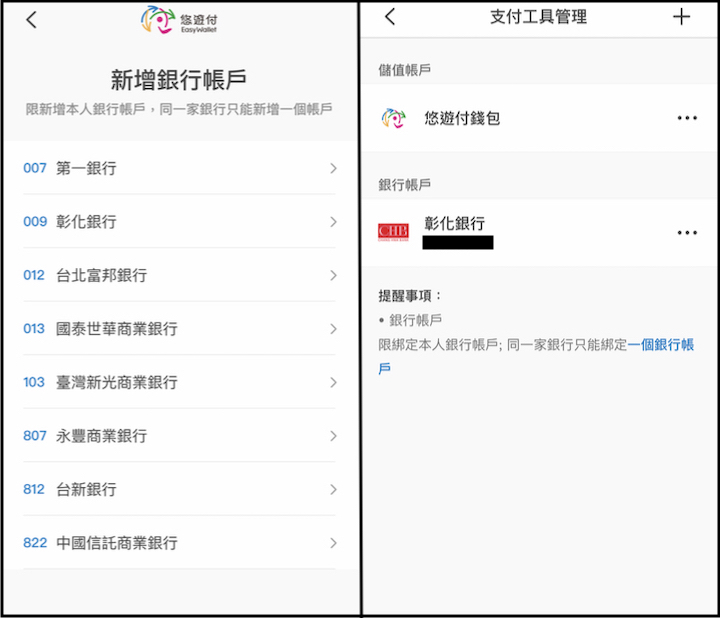Tap back arrow on 新增銀行帳戶 screen
Viewport: 720px width, 618px height.
32,20
